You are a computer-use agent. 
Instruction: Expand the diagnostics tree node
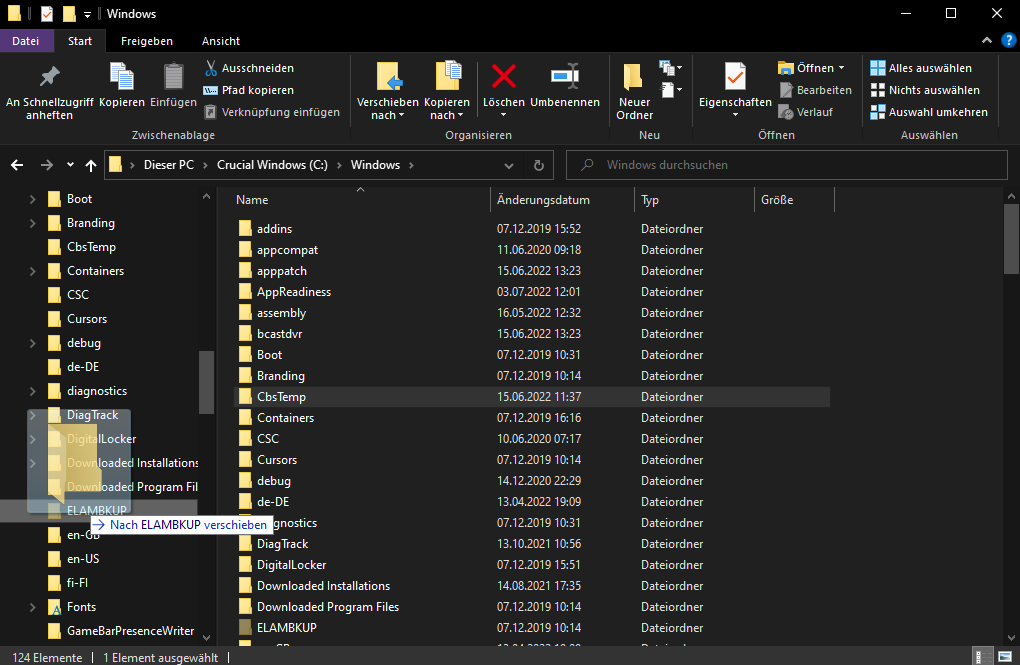33,391
